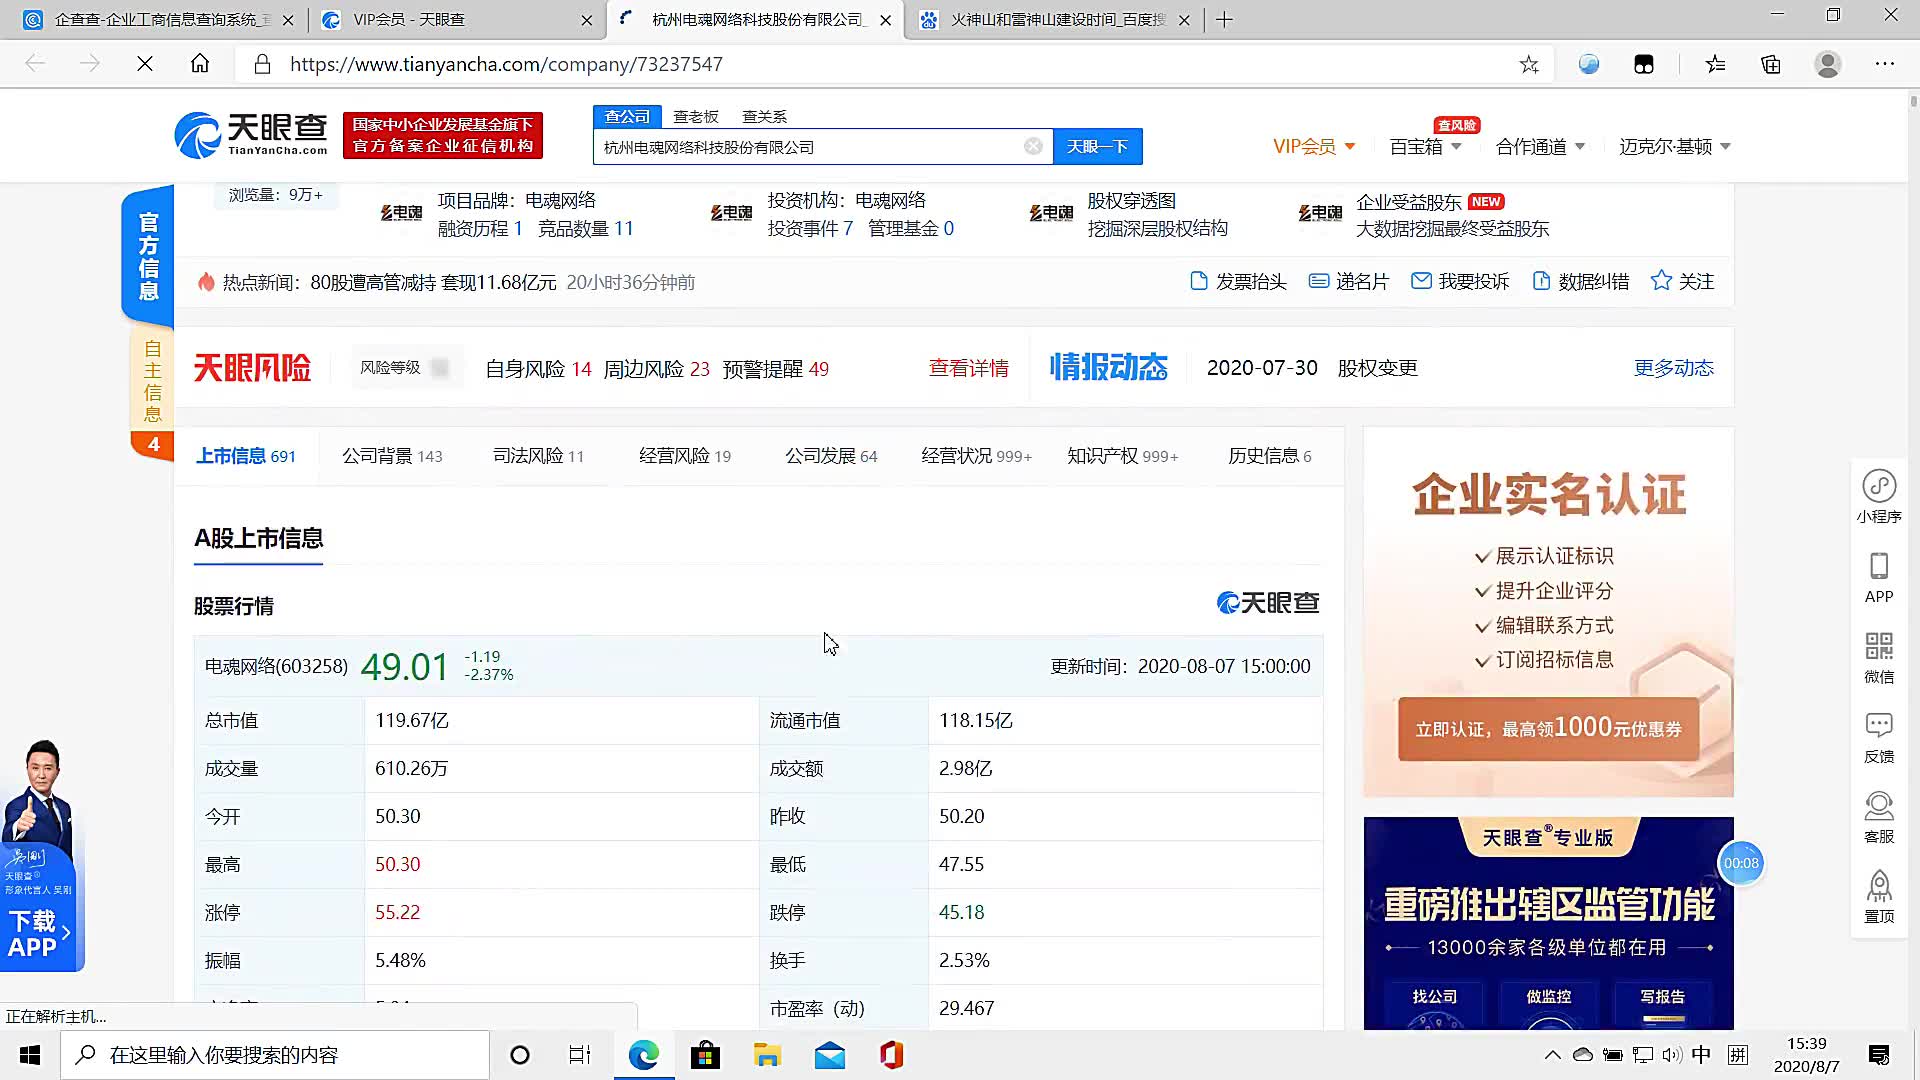Switch to 公司背景 143 tab
1920x1080 pixels.
pyautogui.click(x=392, y=456)
